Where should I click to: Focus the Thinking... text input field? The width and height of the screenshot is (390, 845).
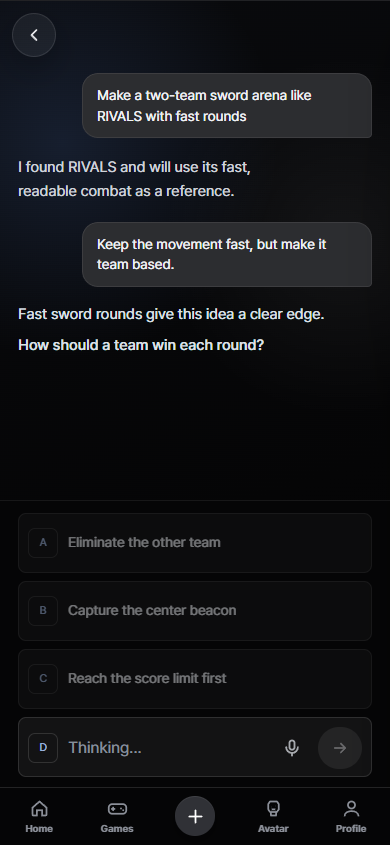coord(170,747)
